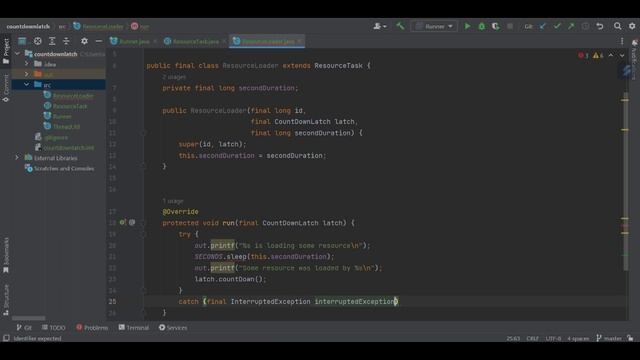Open Services tool window
Screen dimensions: 640x360
point(173,327)
